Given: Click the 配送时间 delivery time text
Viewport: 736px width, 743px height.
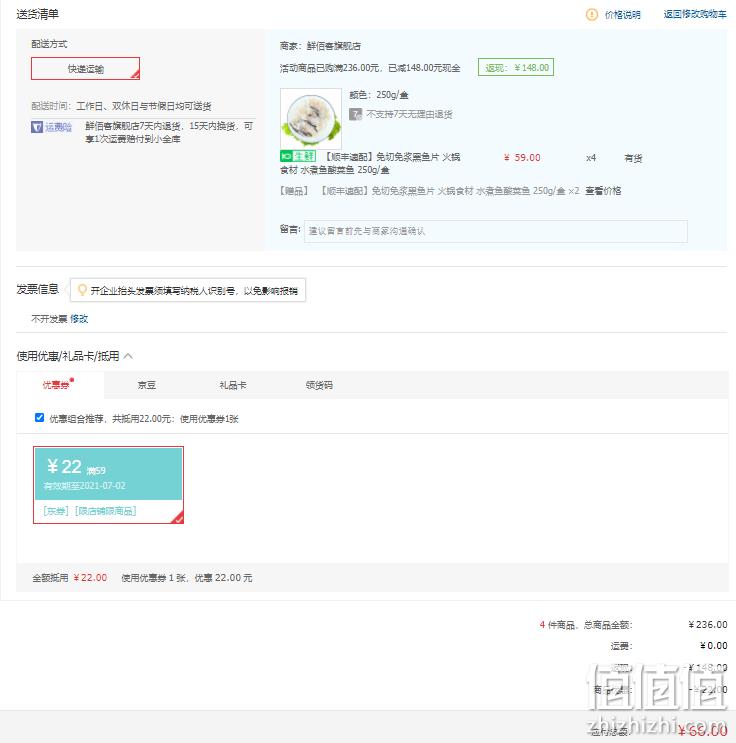Looking at the screenshot, I should point(121,106).
